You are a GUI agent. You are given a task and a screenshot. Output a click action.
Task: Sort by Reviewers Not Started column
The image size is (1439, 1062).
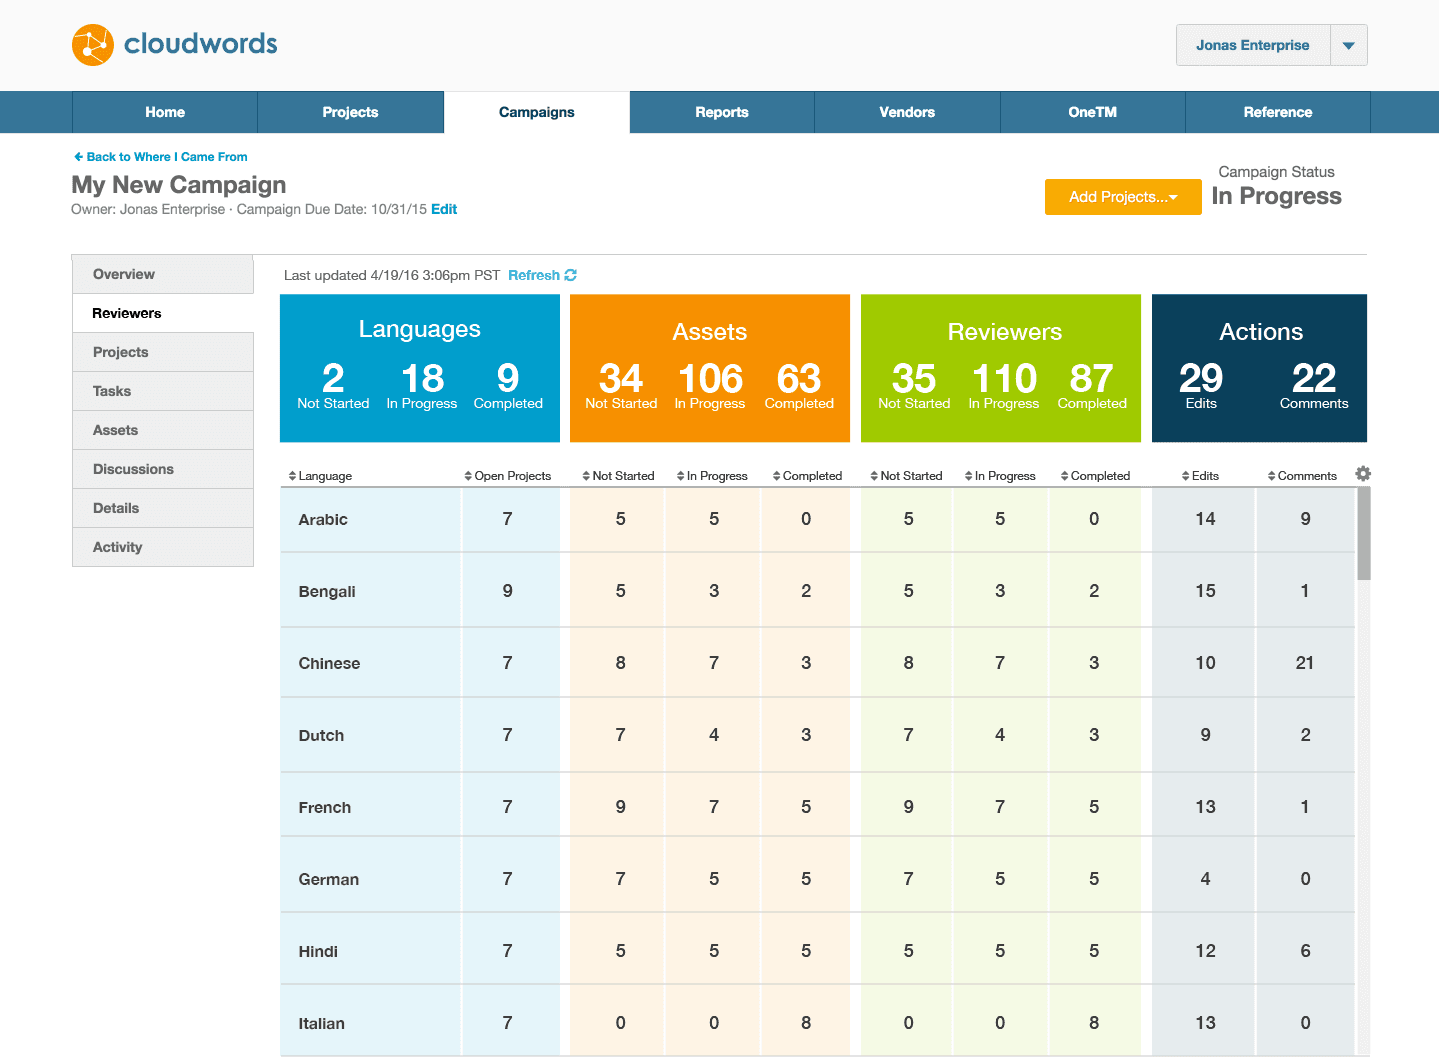tap(906, 476)
